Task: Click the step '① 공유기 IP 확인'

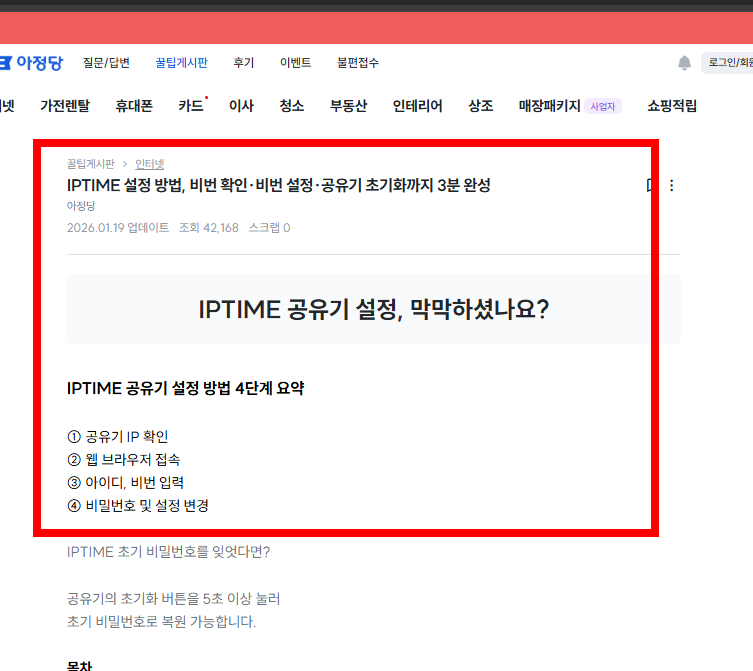Action: click(x=118, y=437)
